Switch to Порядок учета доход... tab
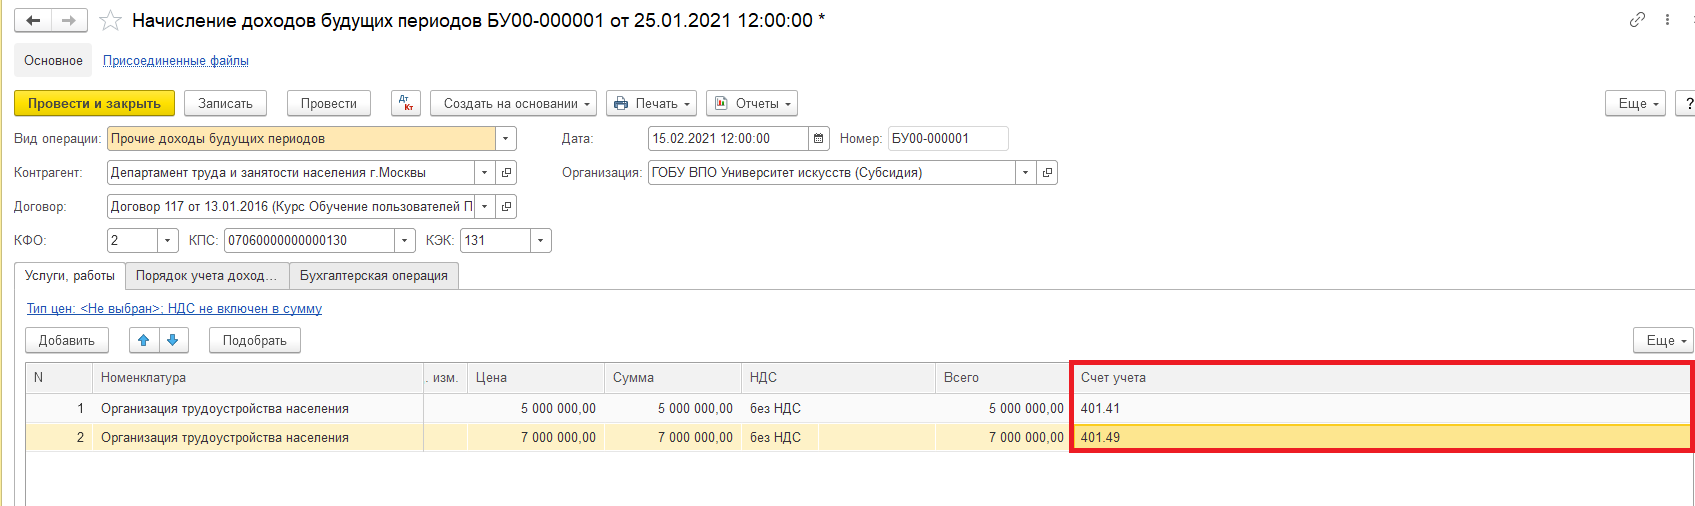Viewport: 1695px width, 506px height. point(207,275)
